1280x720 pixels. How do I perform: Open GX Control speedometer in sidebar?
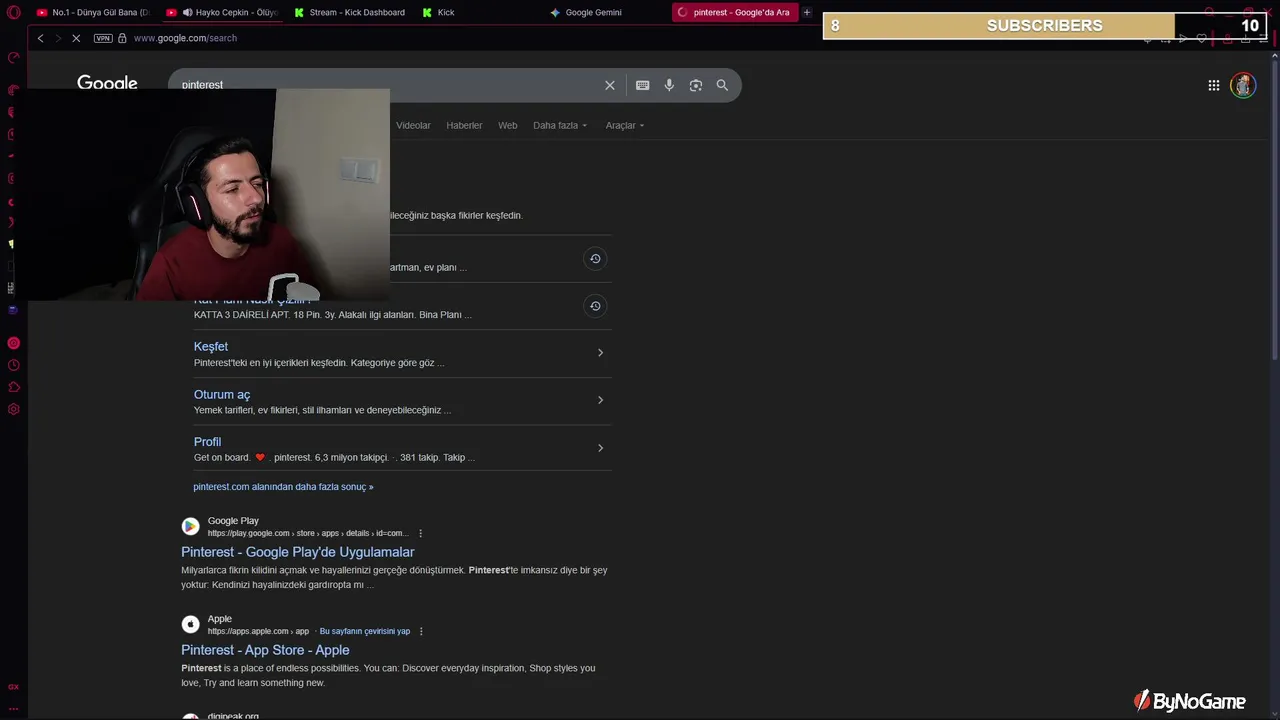(x=13, y=57)
